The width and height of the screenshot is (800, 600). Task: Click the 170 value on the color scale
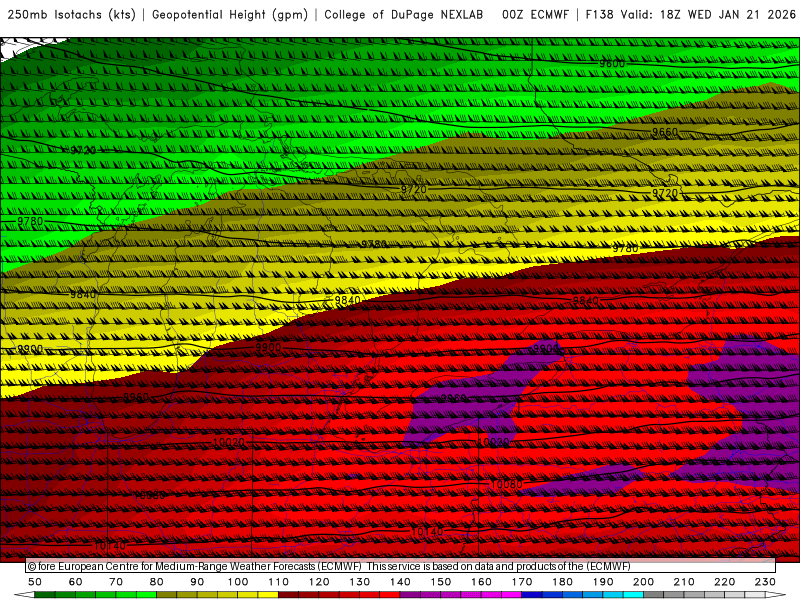point(522,582)
